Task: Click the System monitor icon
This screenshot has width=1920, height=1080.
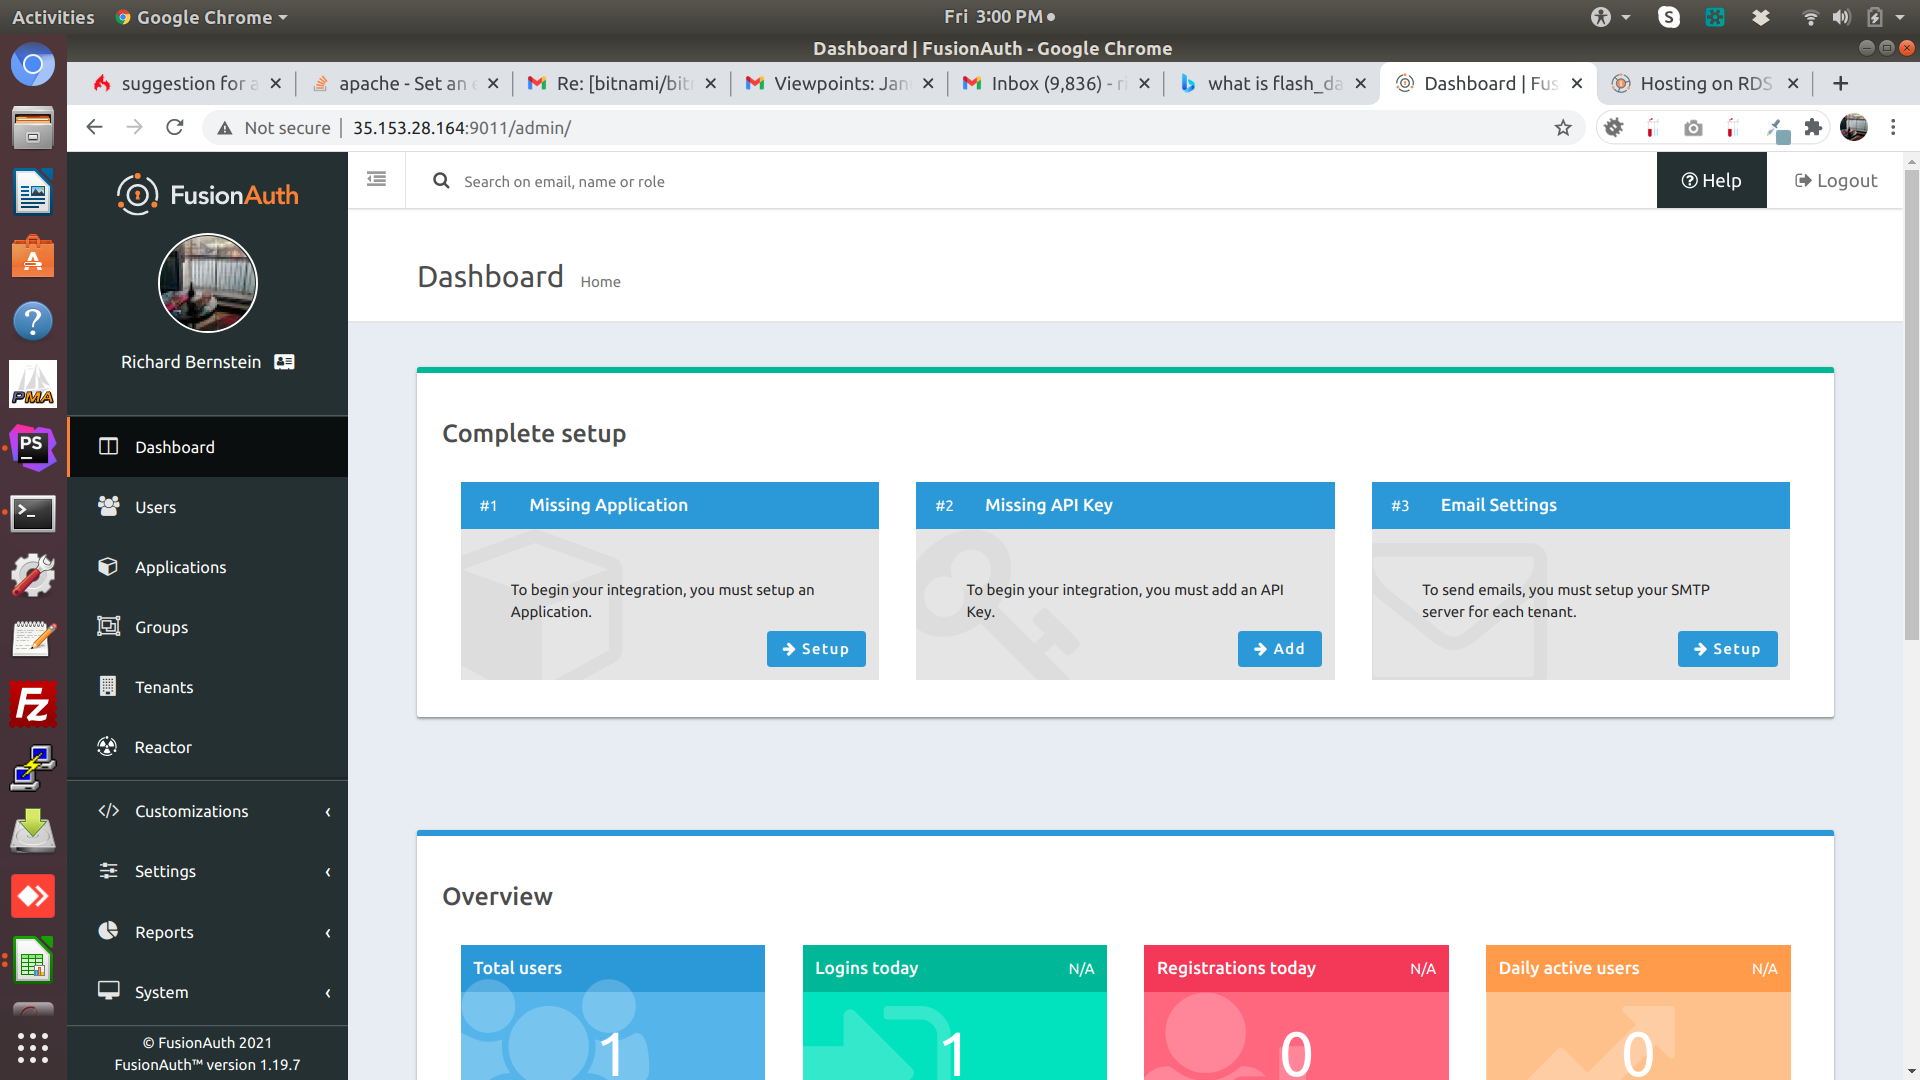Action: (109, 991)
